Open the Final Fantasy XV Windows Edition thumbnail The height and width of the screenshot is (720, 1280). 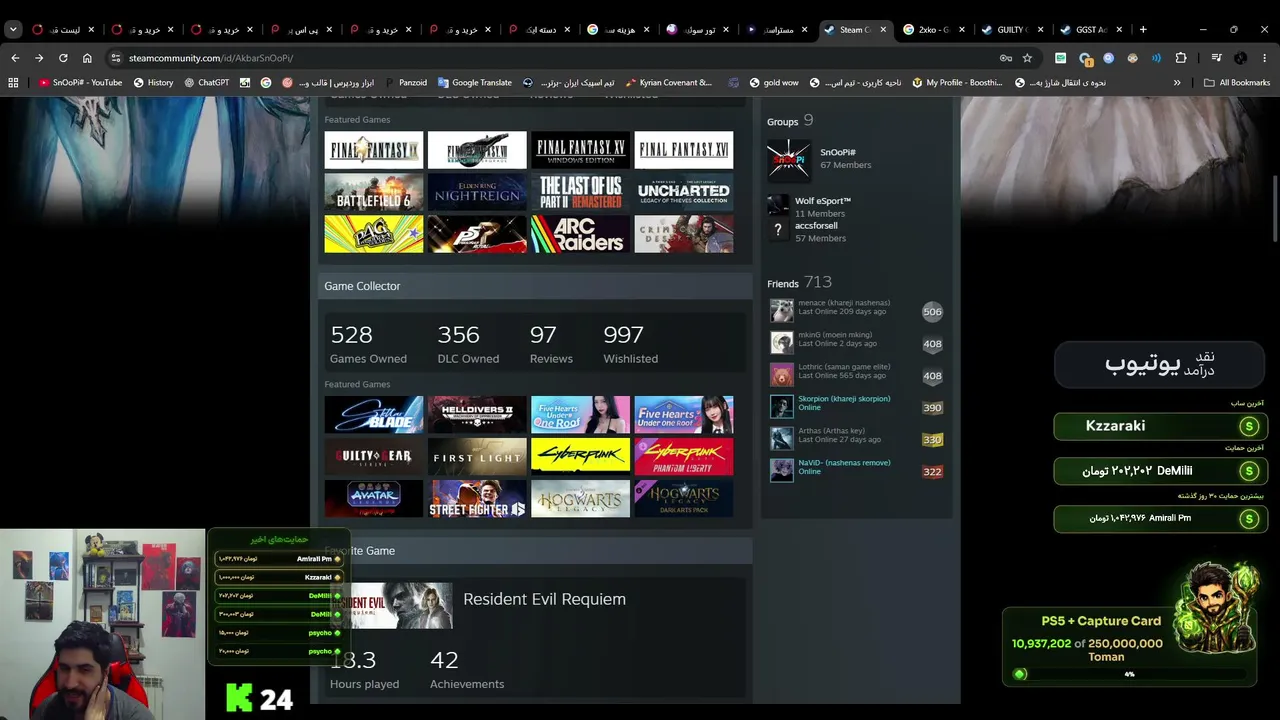tap(581, 150)
